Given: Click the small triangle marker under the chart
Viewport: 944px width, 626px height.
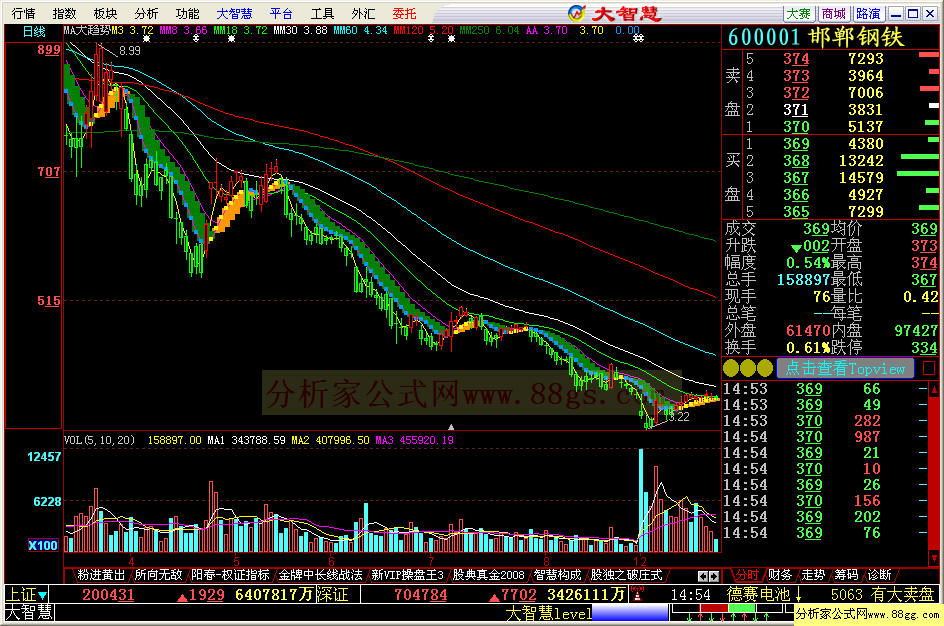Looking at the screenshot, I should 451,427.
